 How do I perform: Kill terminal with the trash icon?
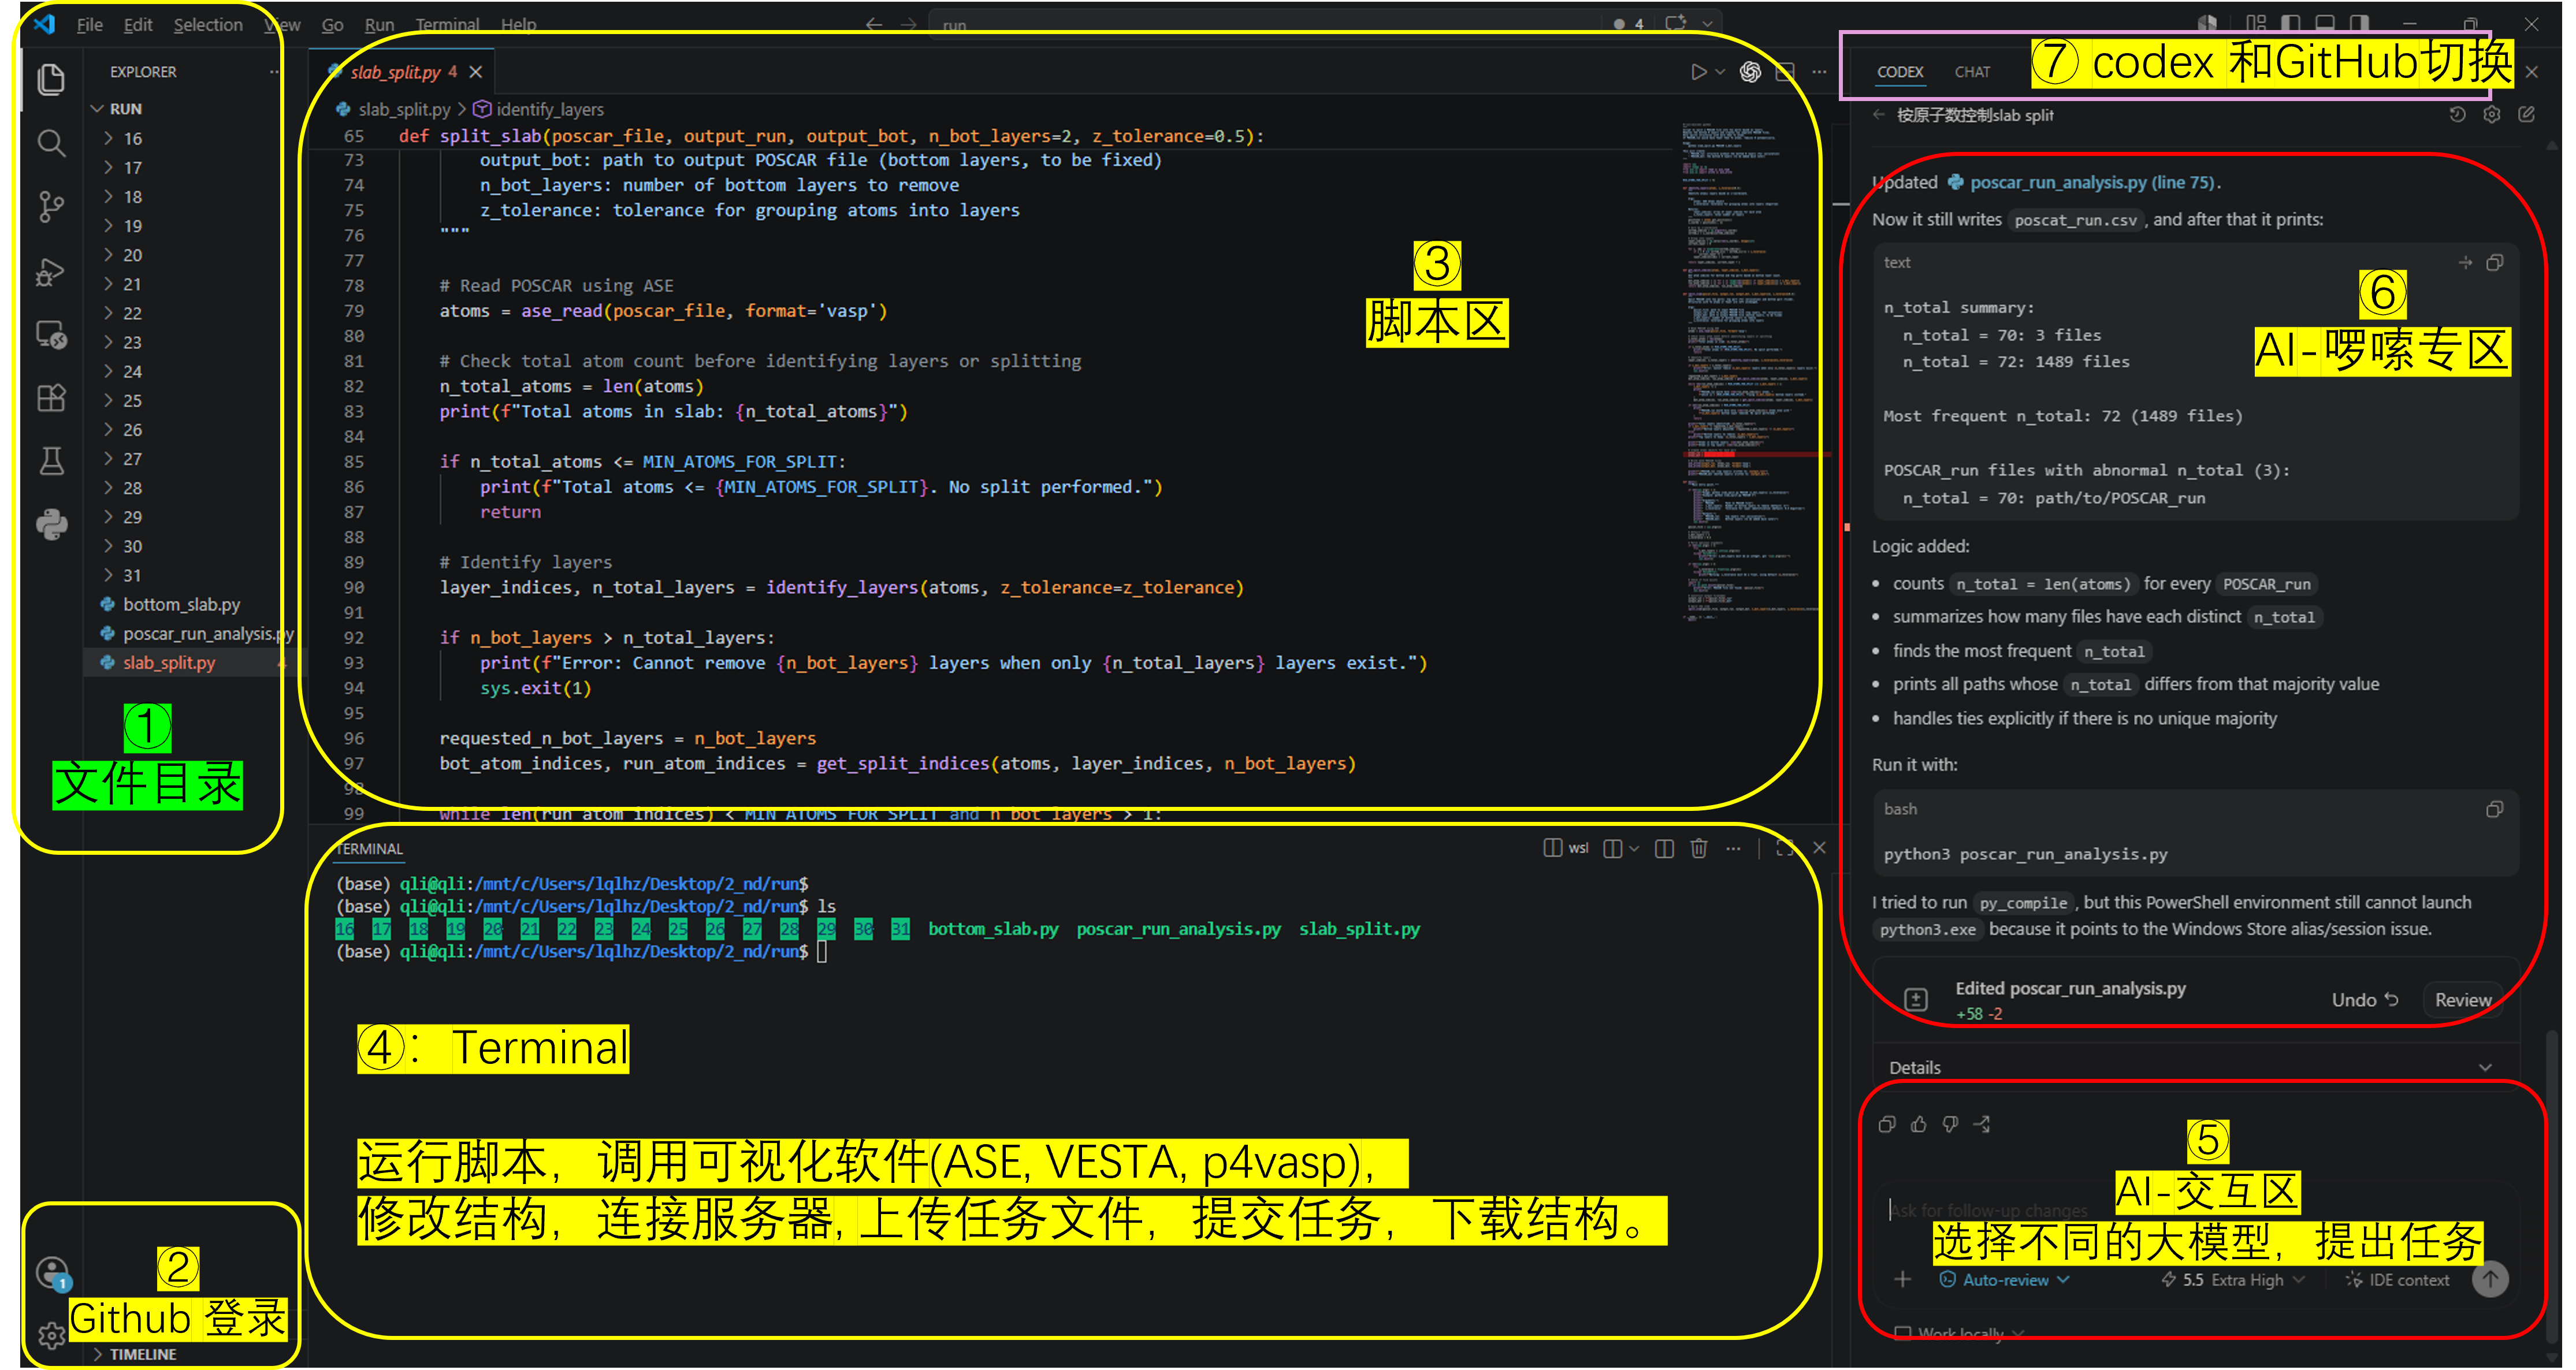tap(1698, 848)
